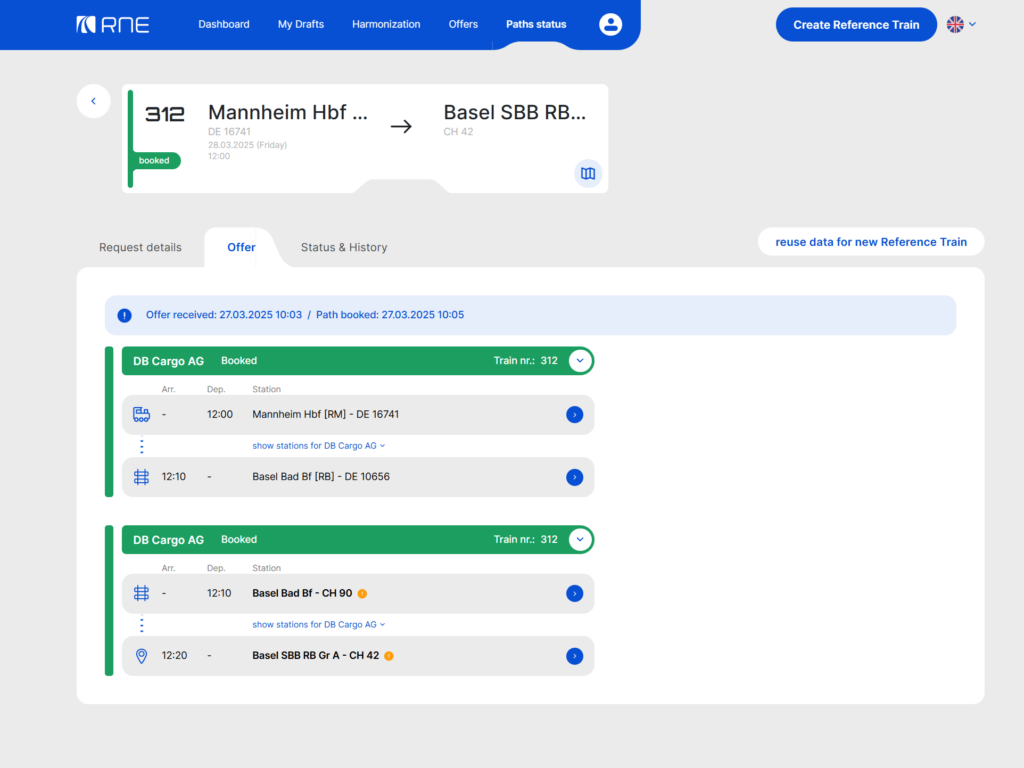The height and width of the screenshot is (768, 1024).
Task: Click the RNE logo
Action: tap(113, 25)
